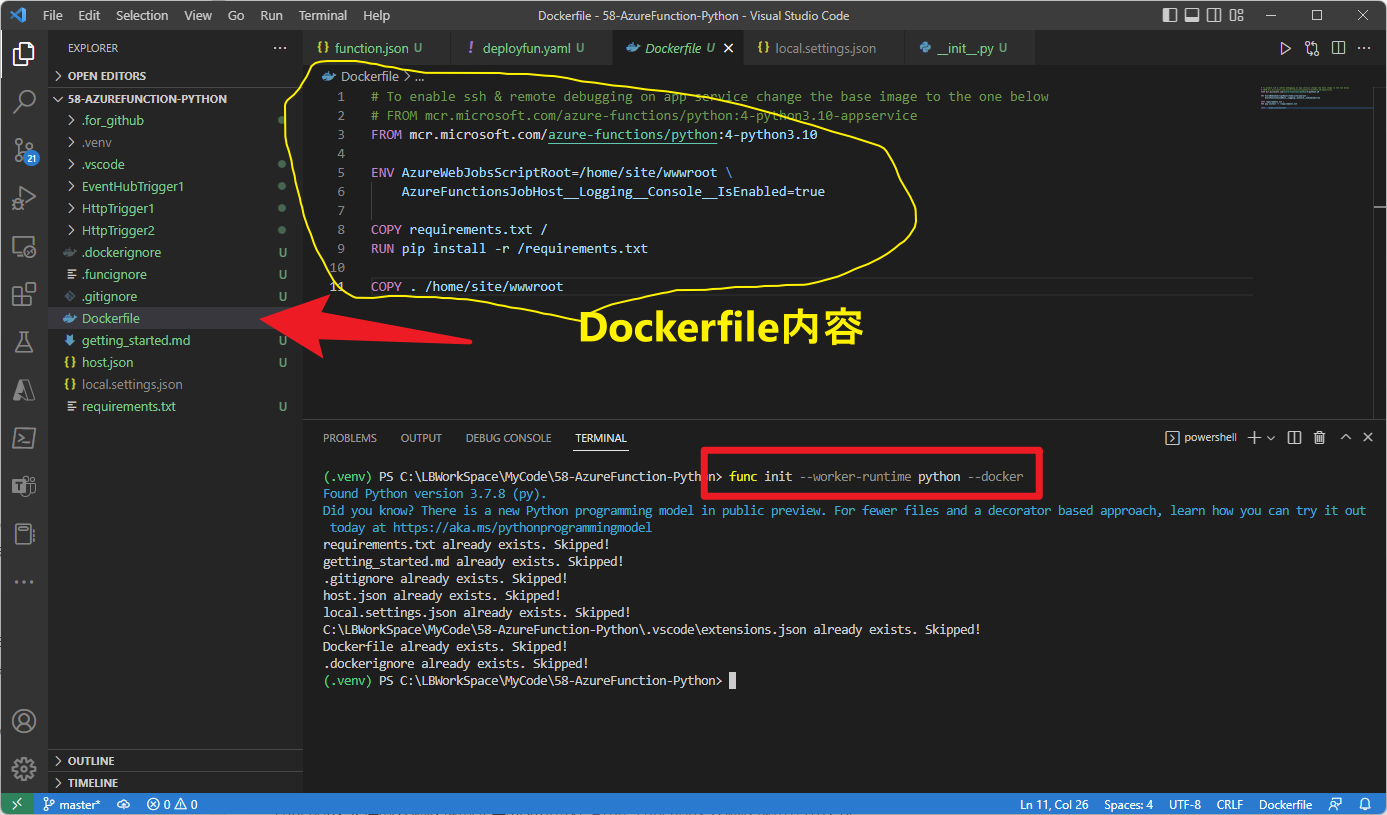The width and height of the screenshot is (1387, 815).
Task: Open the Azure view icon
Action: (24, 390)
